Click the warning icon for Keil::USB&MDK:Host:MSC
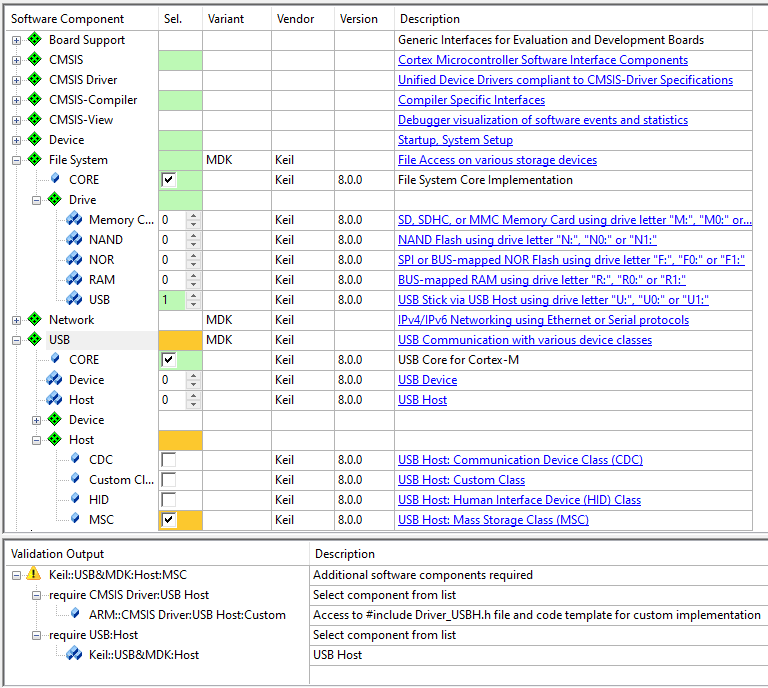Image resolution: width=768 pixels, height=688 pixels. [x=34, y=575]
